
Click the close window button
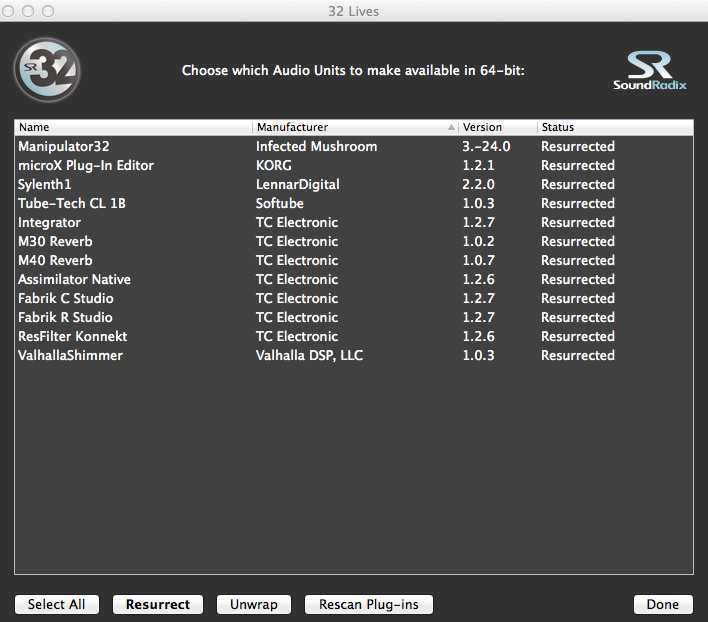pos(8,11)
